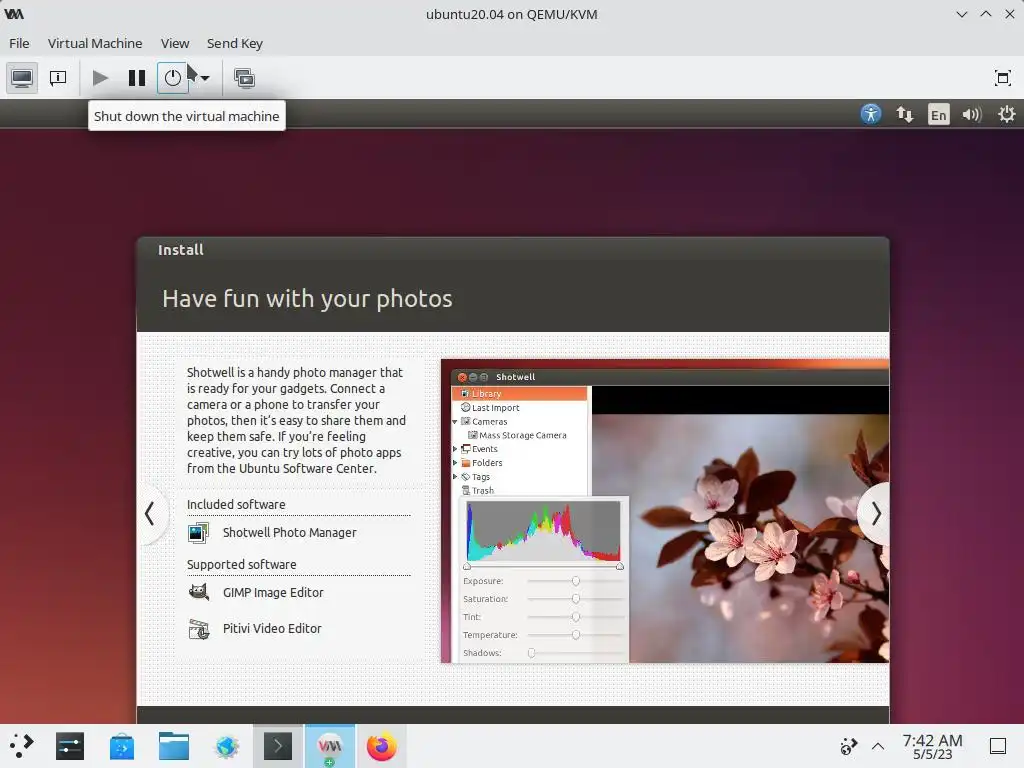The image size is (1024, 768).
Task: Show the graphical console view
Action: click(x=22, y=78)
